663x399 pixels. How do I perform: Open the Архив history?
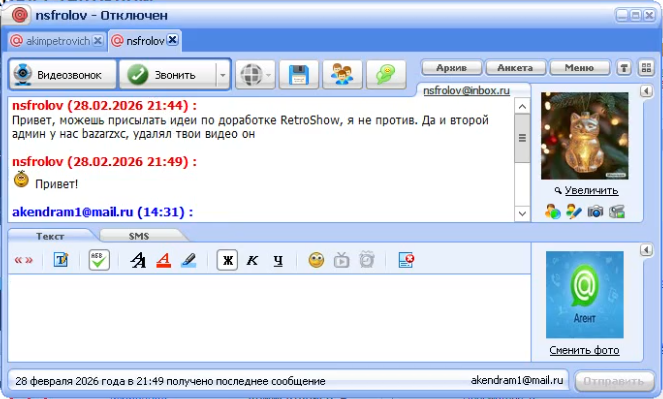pyautogui.click(x=452, y=68)
